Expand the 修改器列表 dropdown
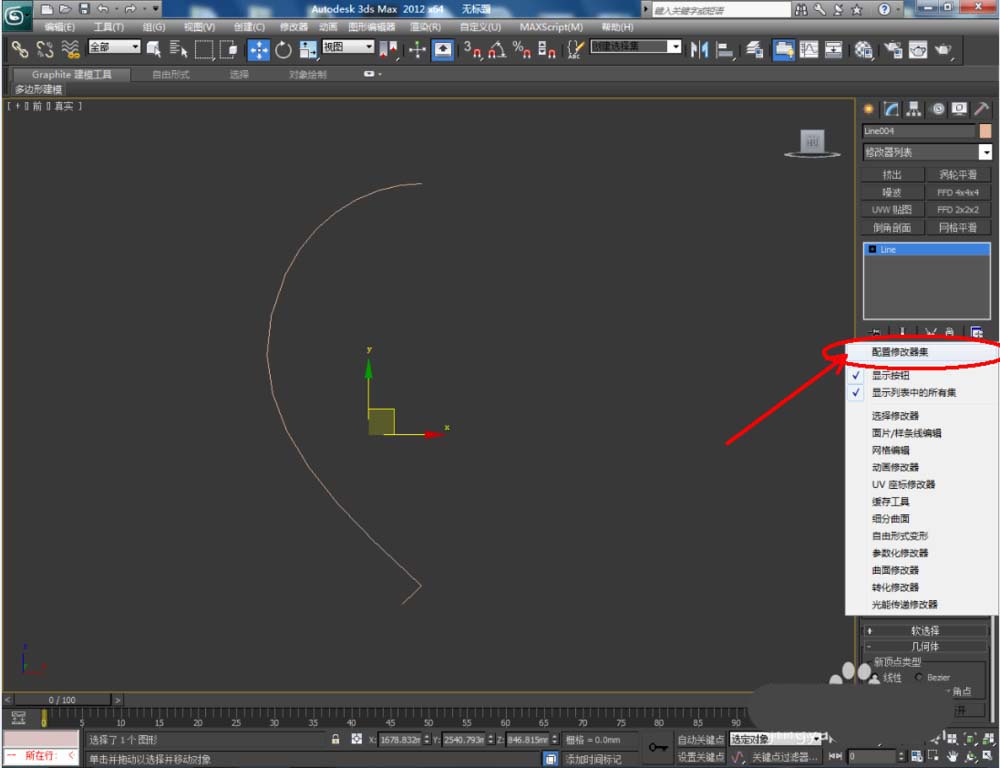The width and height of the screenshot is (1000, 768). (985, 152)
